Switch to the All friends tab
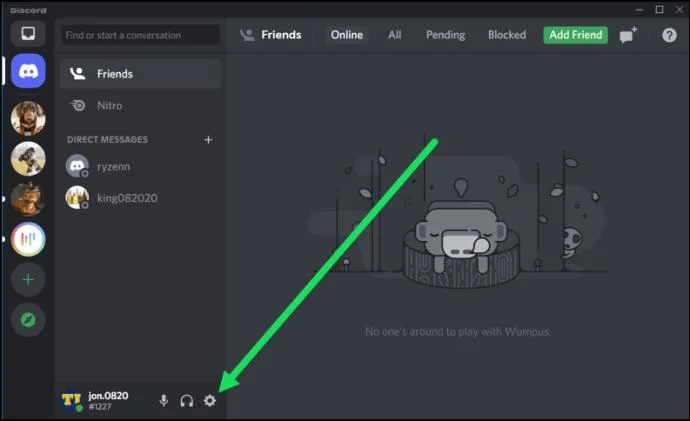The width and height of the screenshot is (690, 421). point(394,35)
